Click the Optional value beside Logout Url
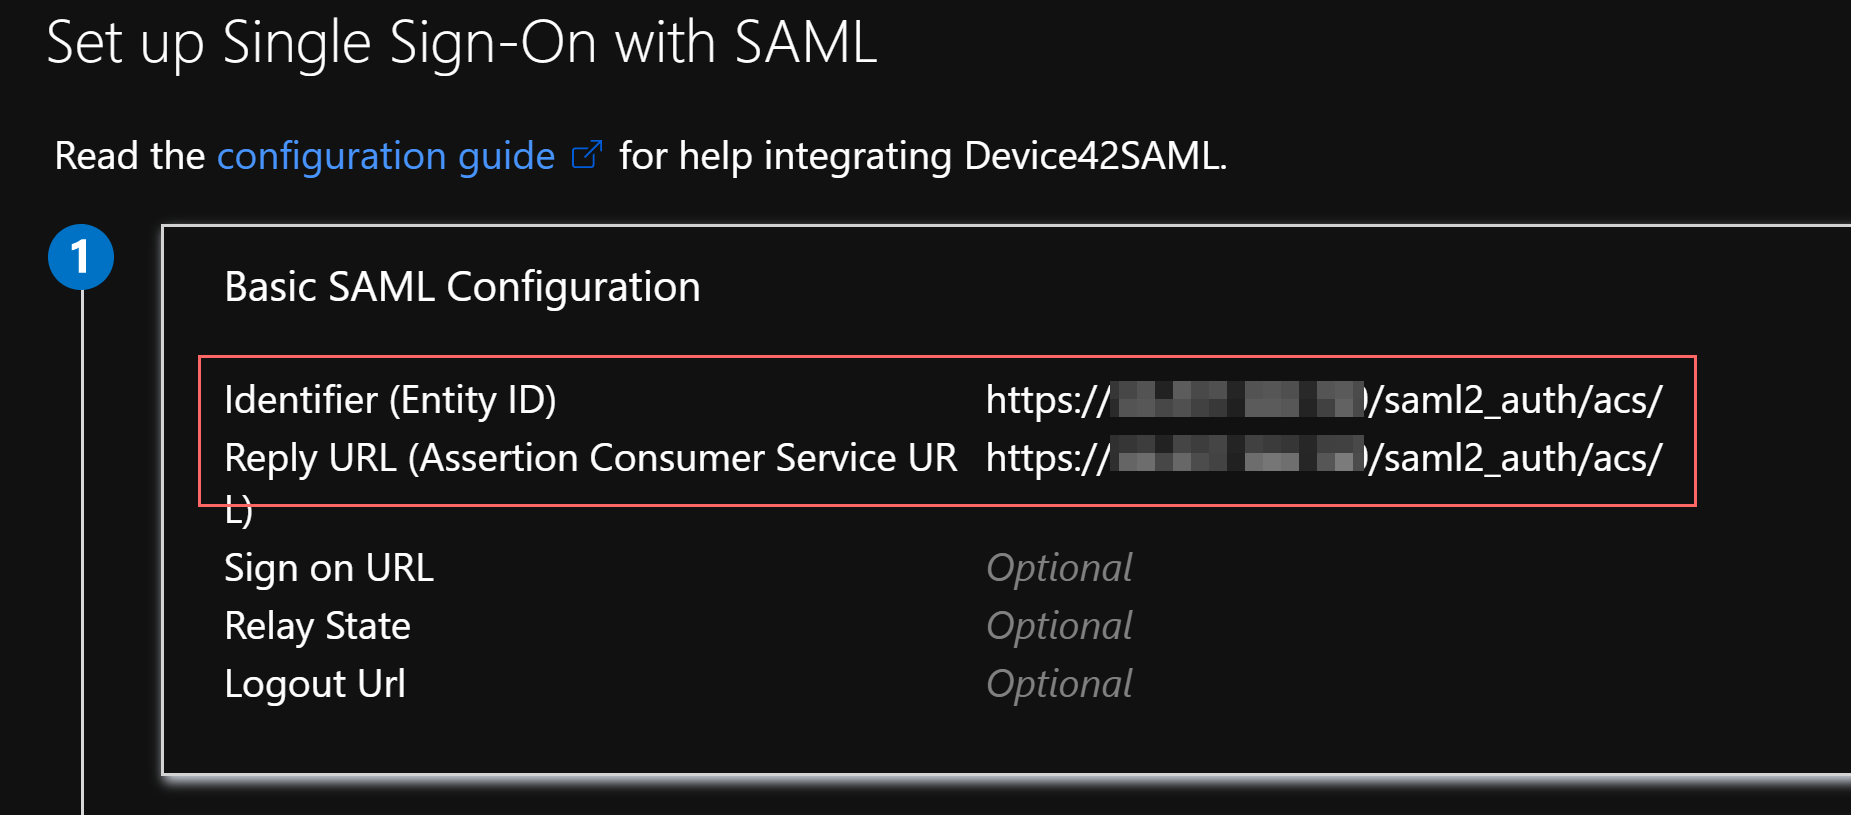1851x815 pixels. 1059,684
